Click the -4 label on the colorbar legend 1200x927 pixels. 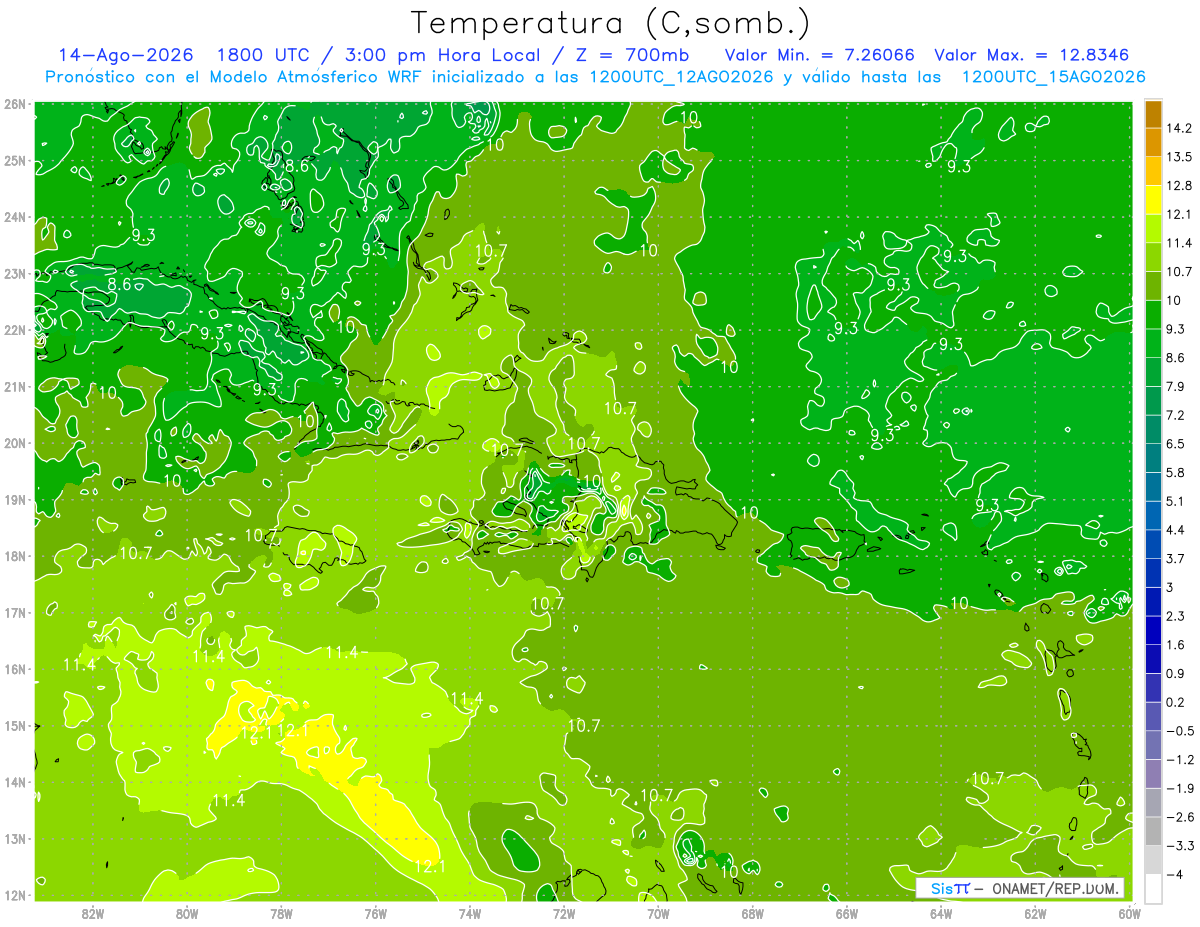(1176, 874)
